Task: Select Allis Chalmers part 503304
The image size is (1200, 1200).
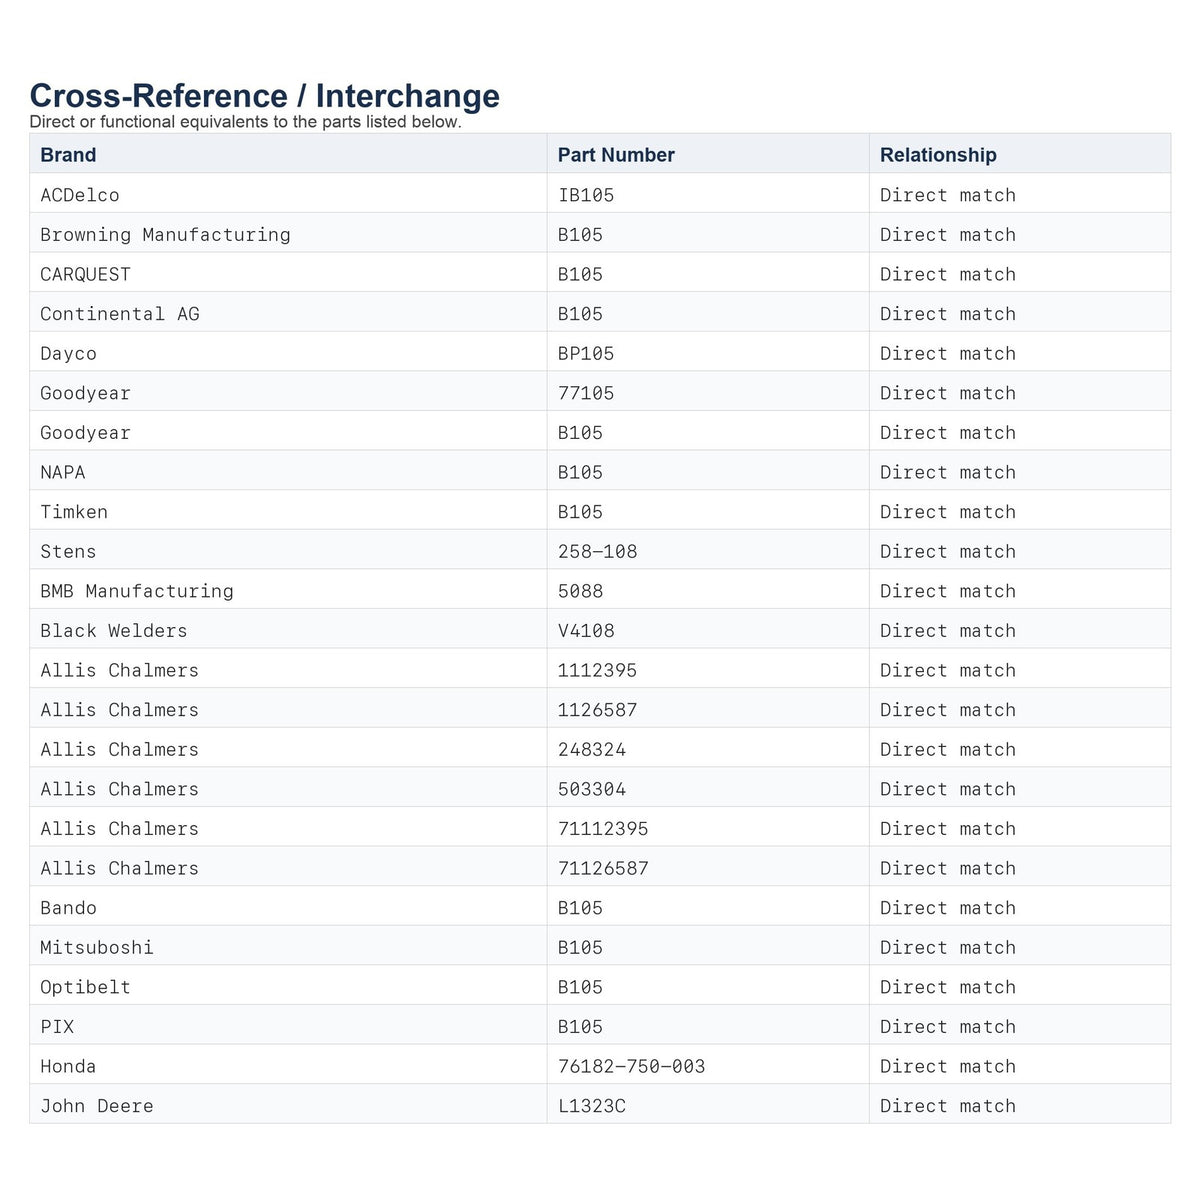Action: point(592,789)
